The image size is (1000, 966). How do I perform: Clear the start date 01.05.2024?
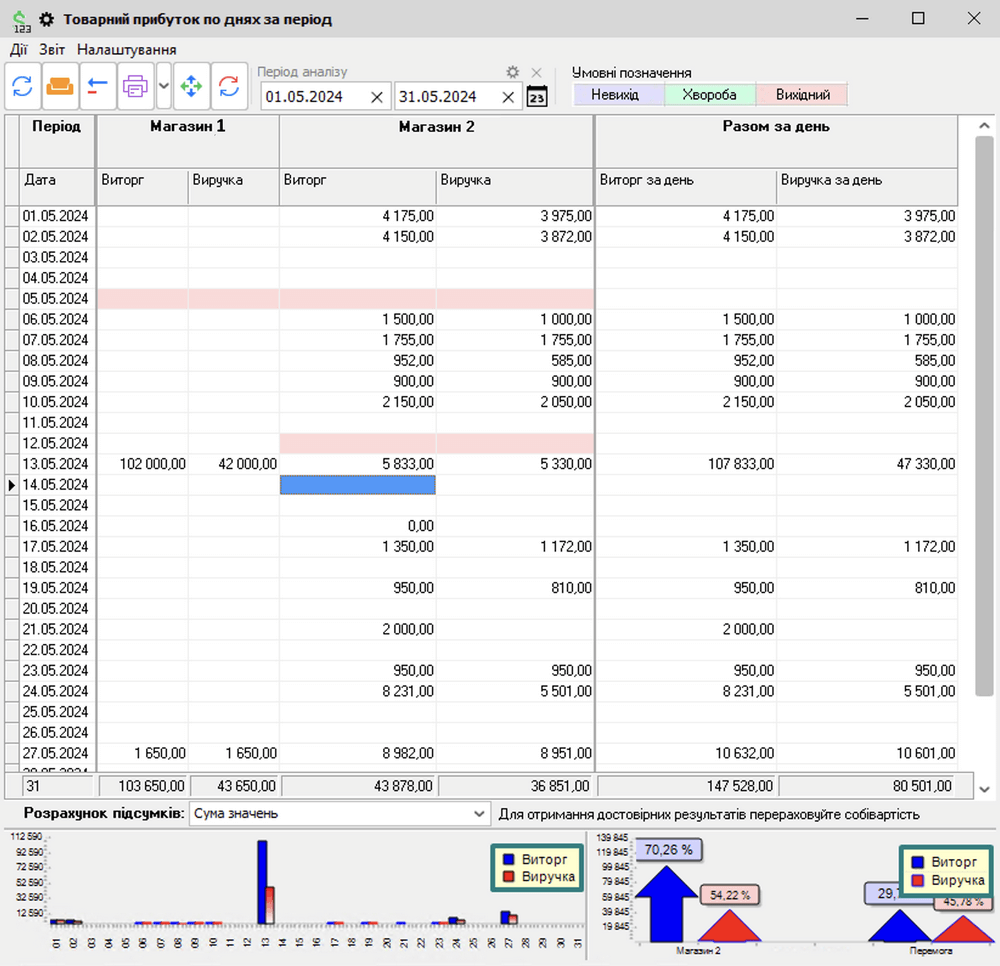tap(376, 97)
